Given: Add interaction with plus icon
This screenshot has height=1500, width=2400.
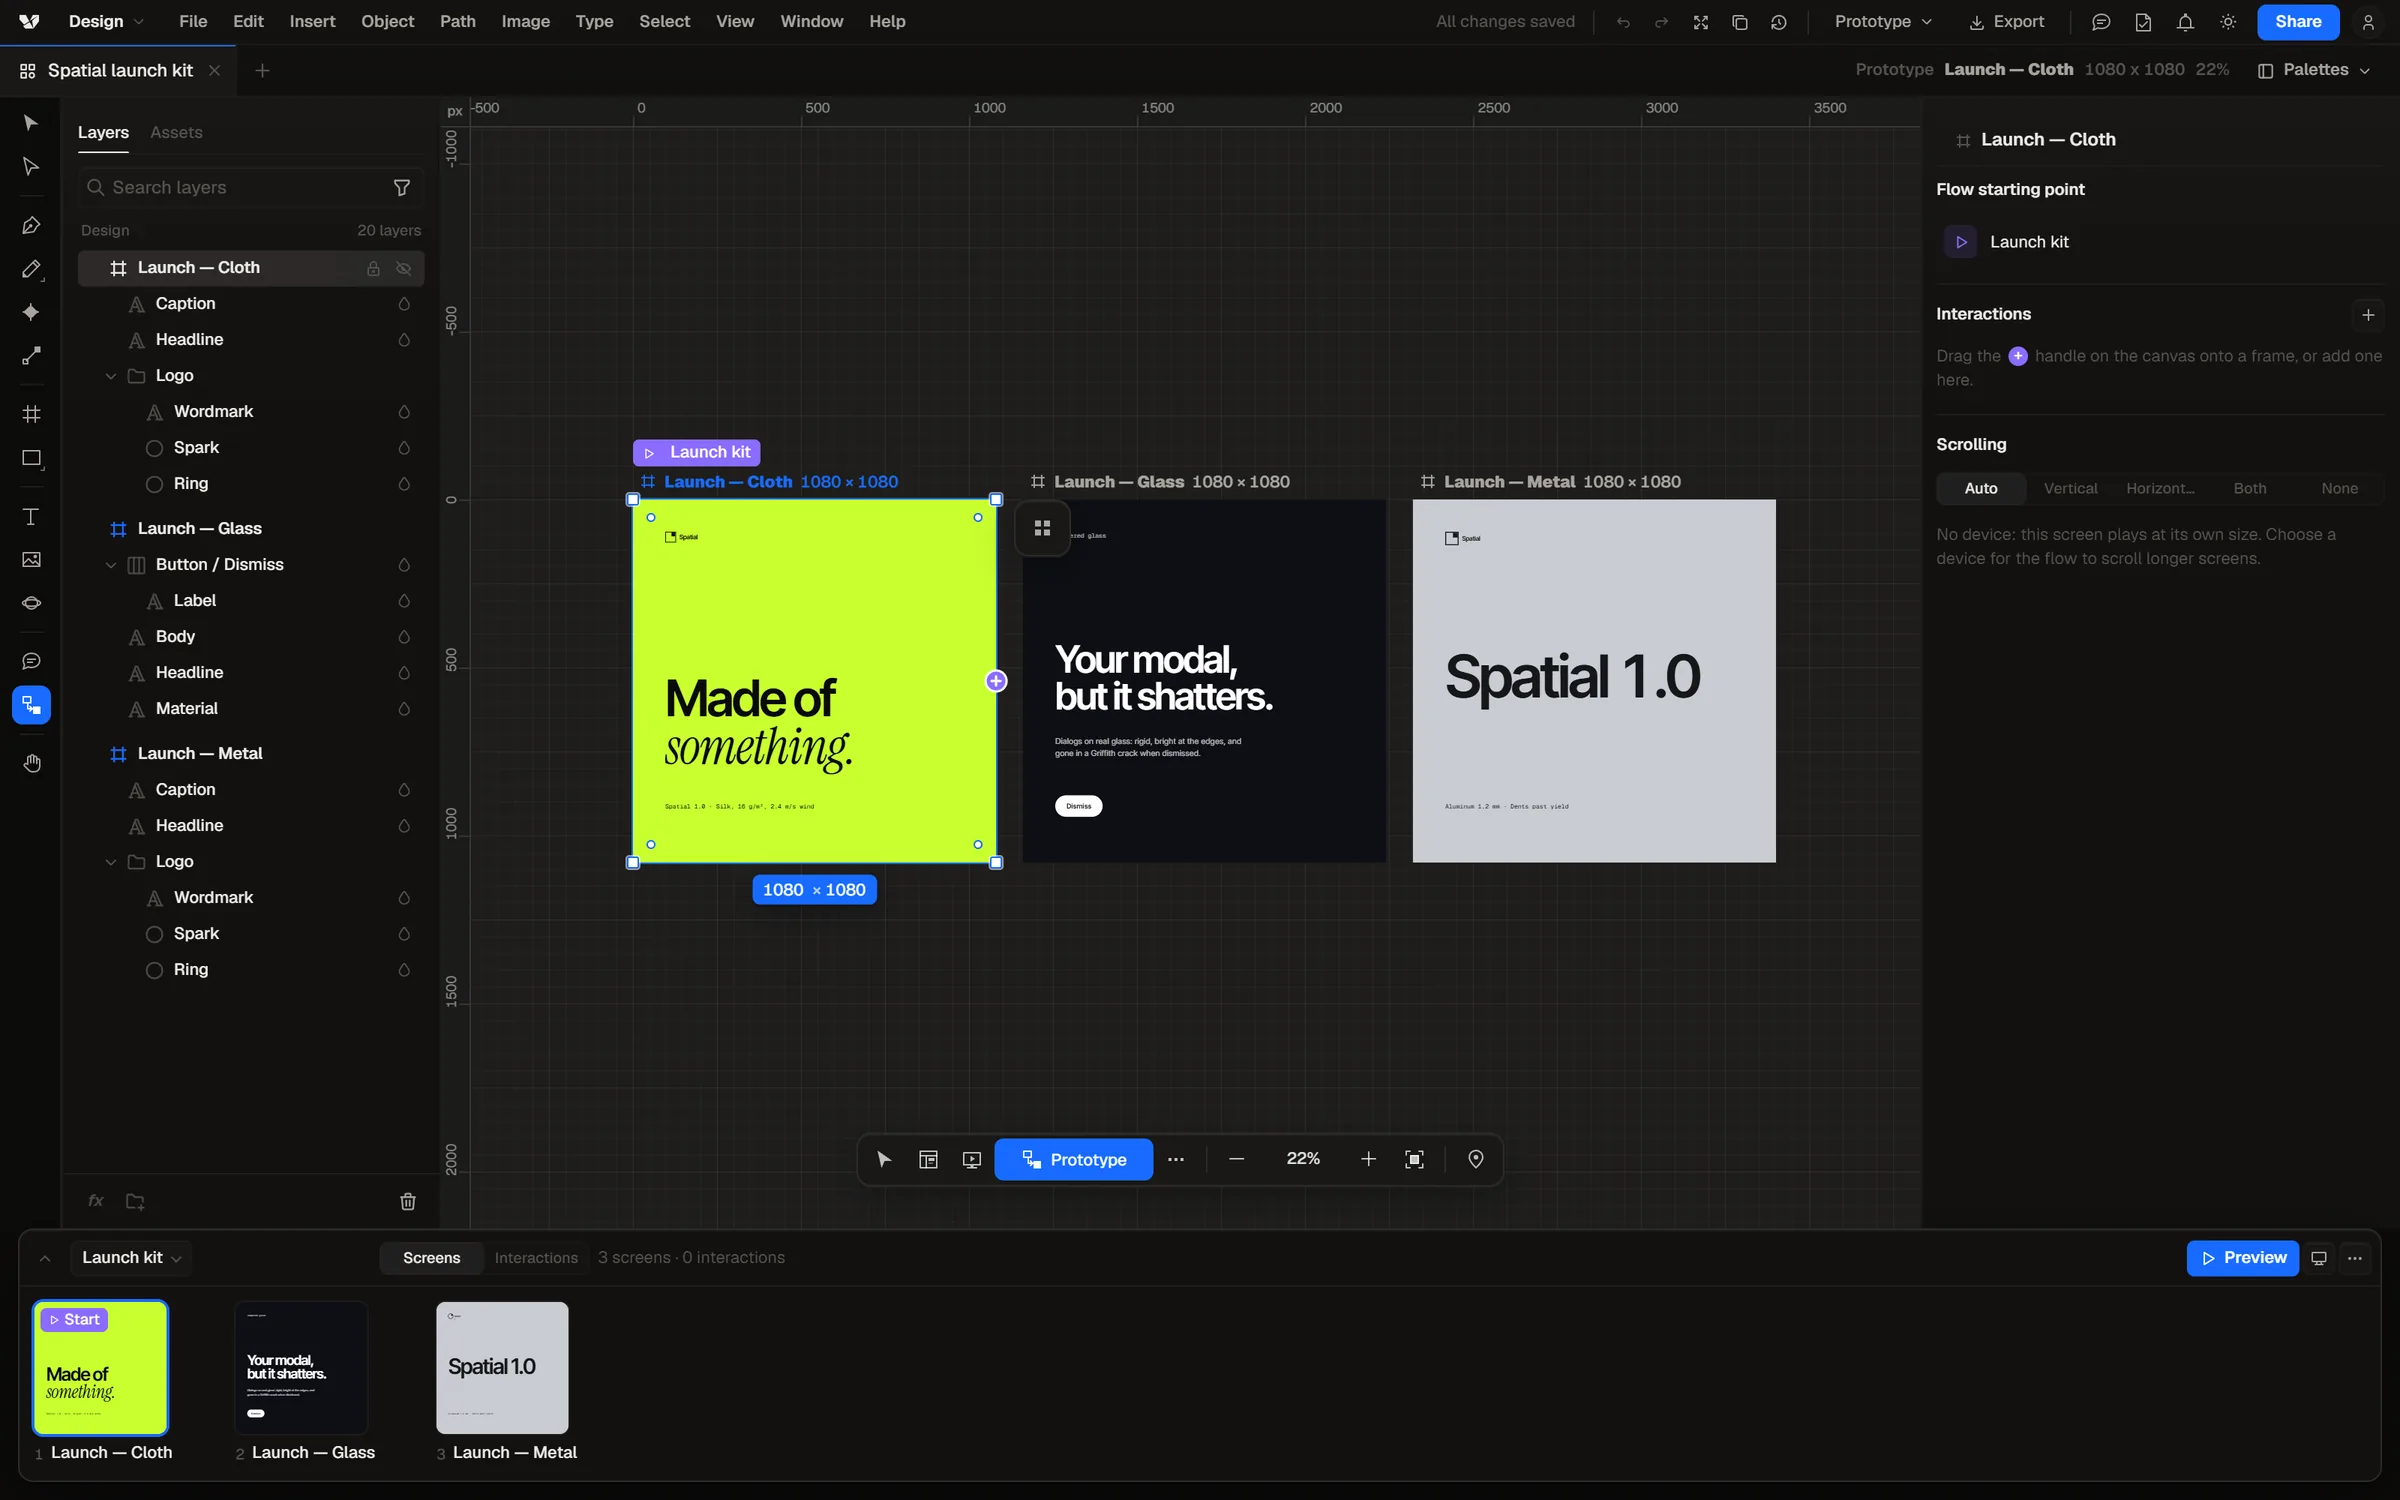Looking at the screenshot, I should [x=2367, y=315].
